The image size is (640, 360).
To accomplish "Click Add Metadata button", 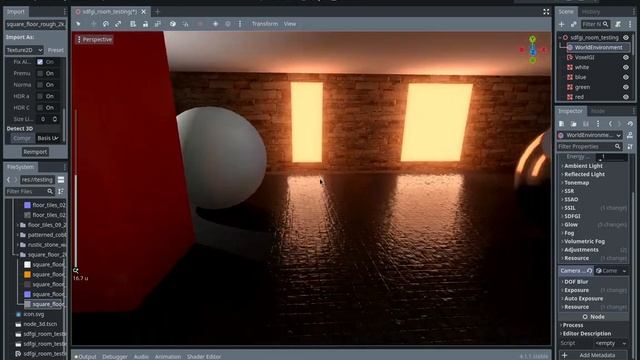I will click(593, 355).
